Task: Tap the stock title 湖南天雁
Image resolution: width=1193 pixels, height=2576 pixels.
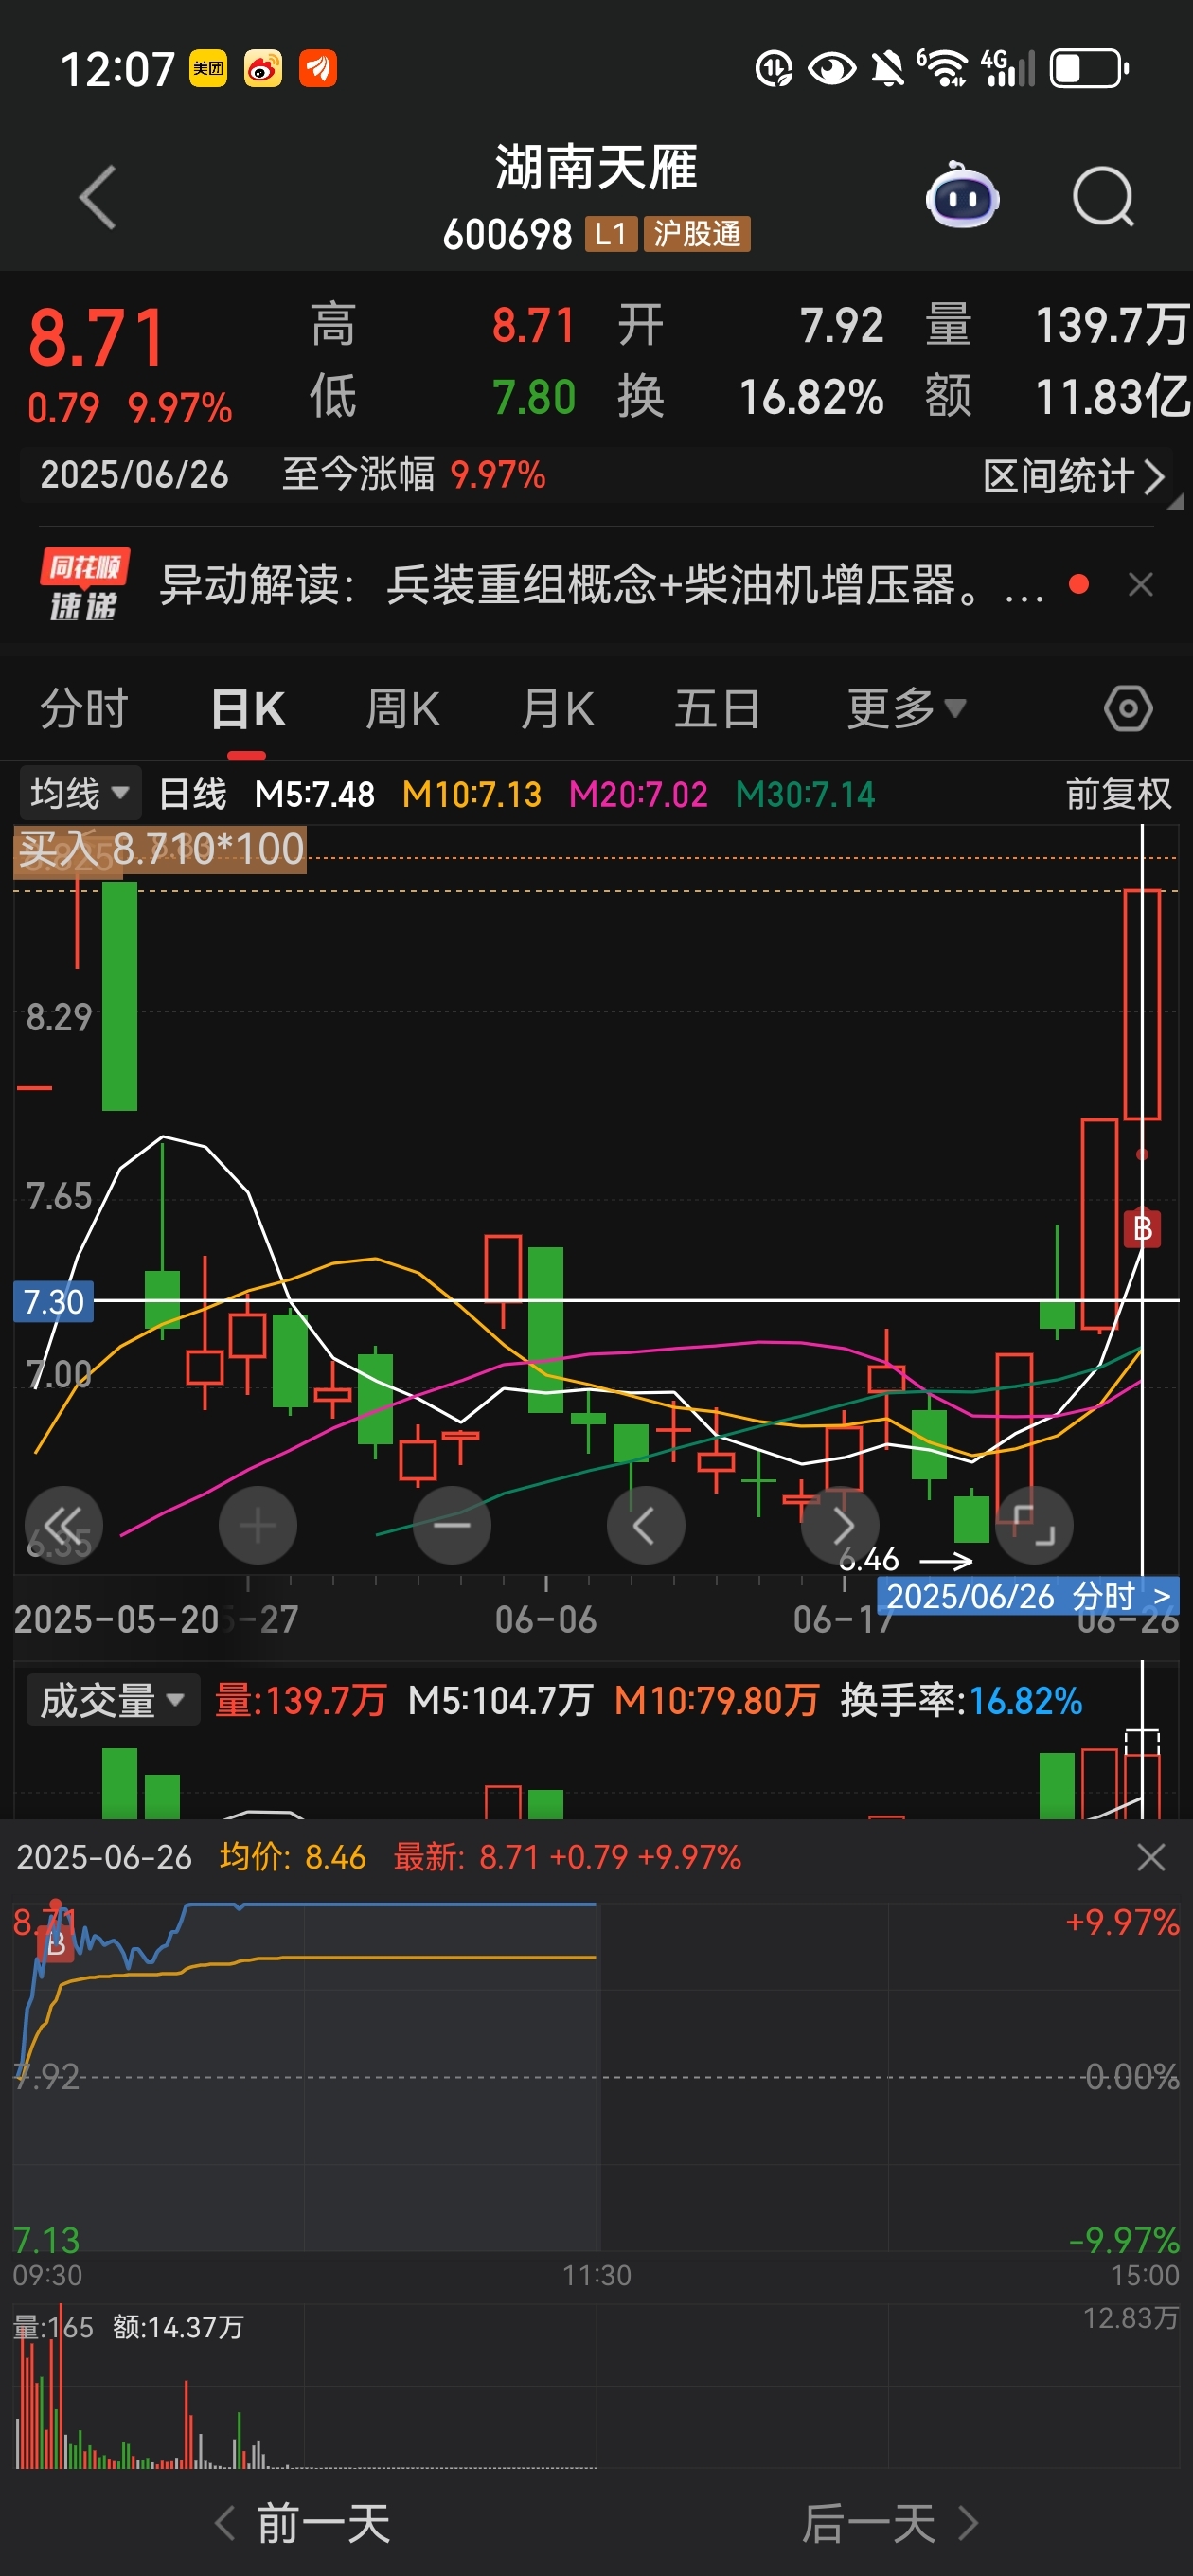Action: coord(596,167)
